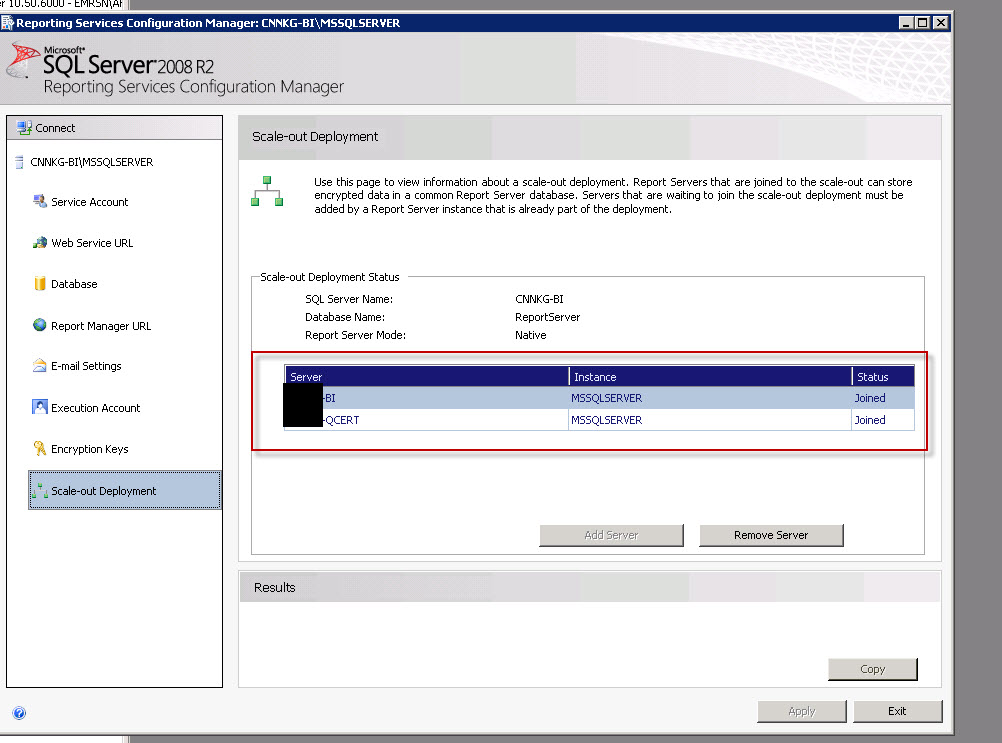1002x743 pixels.
Task: Minimize the Reporting Services Configuration Manager window
Action: coord(906,23)
